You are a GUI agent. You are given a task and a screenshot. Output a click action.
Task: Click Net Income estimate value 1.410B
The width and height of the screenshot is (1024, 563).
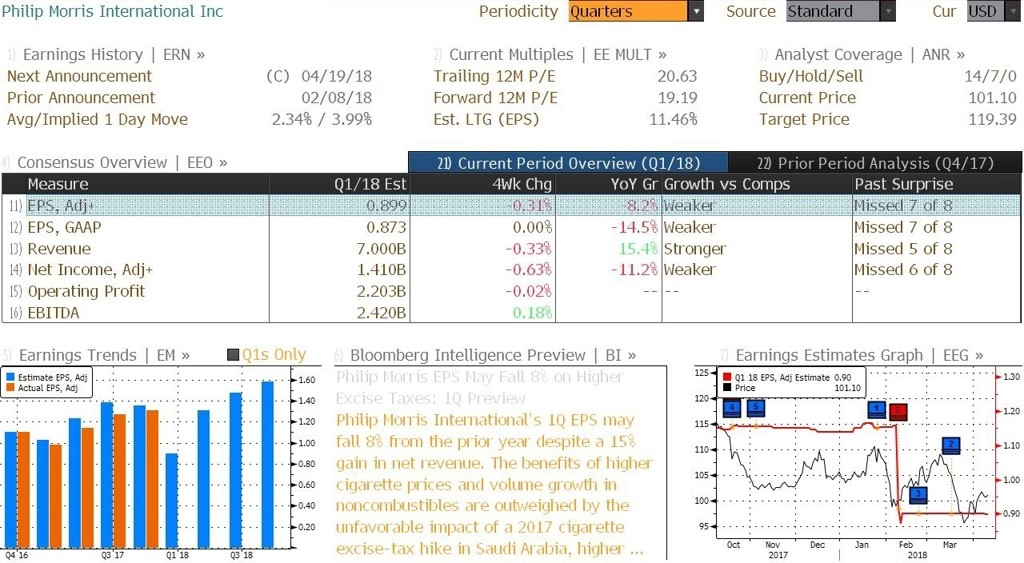(381, 270)
